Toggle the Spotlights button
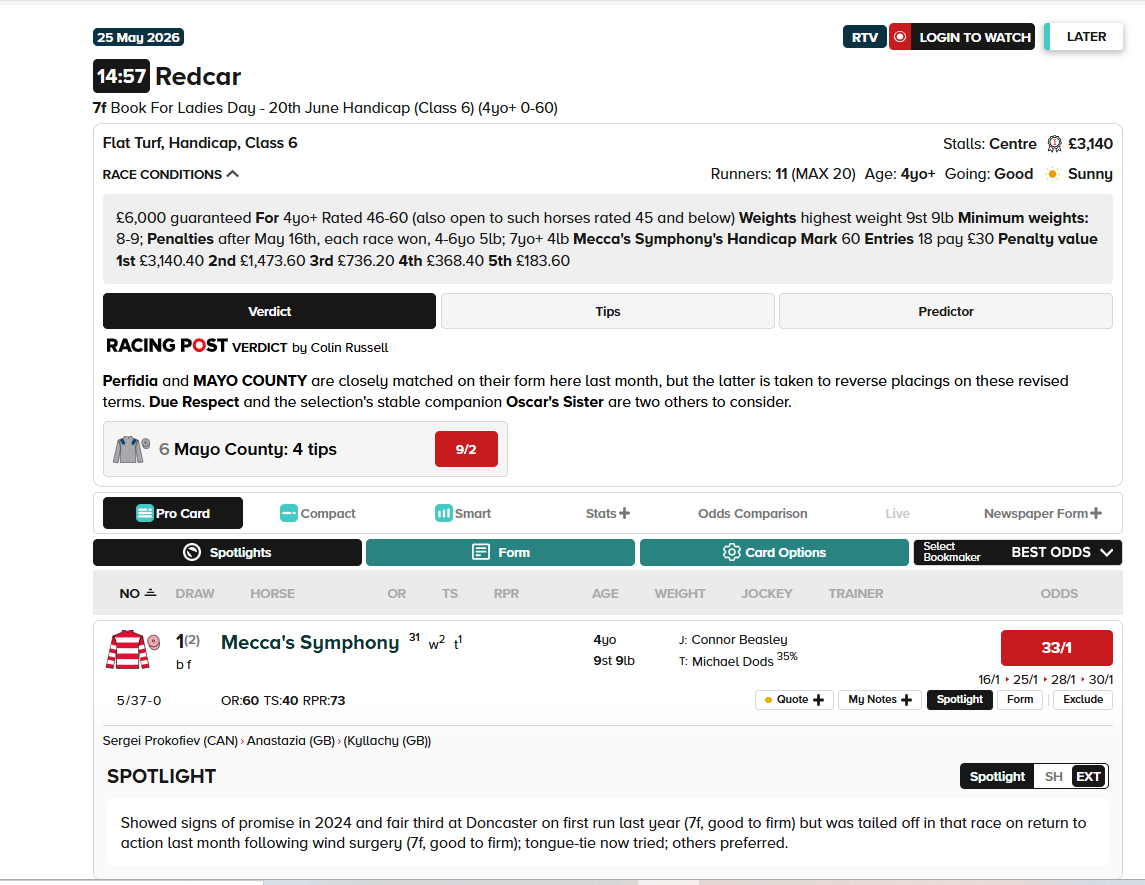This screenshot has height=885, width=1145. pos(227,552)
